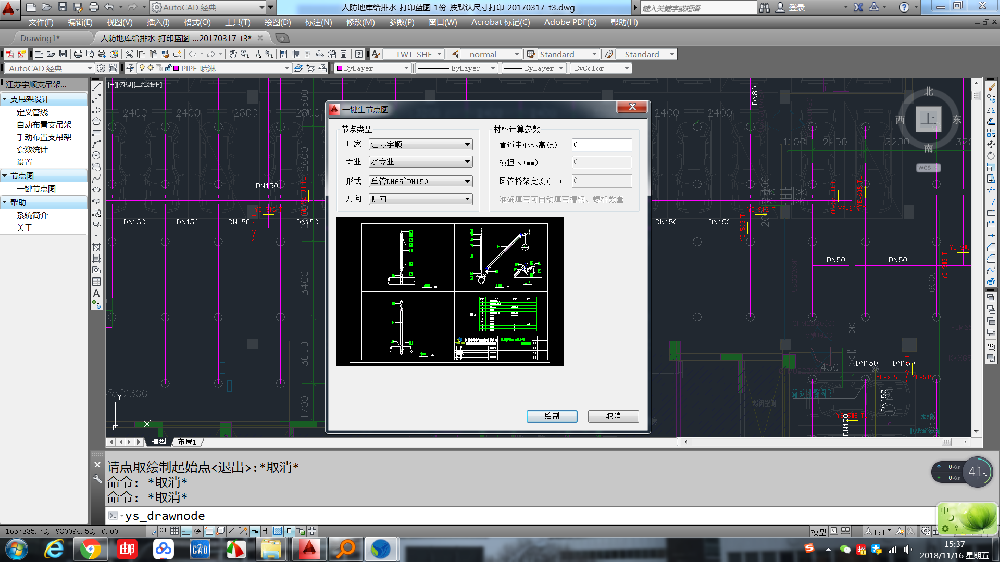Open the third dropdown showing pipe form
The width and height of the screenshot is (1000, 562).
pos(420,181)
